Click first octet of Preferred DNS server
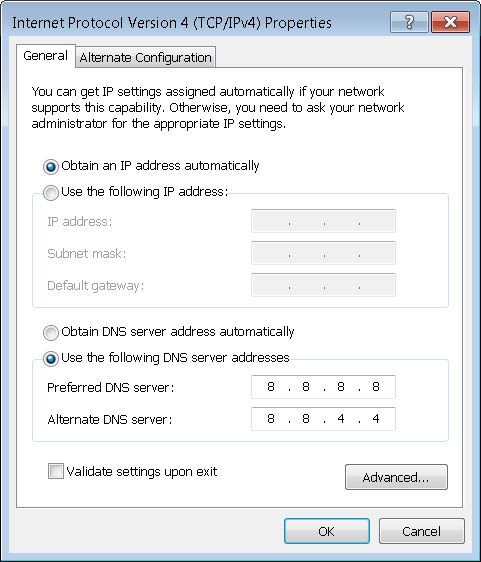481x562 pixels. [271, 387]
